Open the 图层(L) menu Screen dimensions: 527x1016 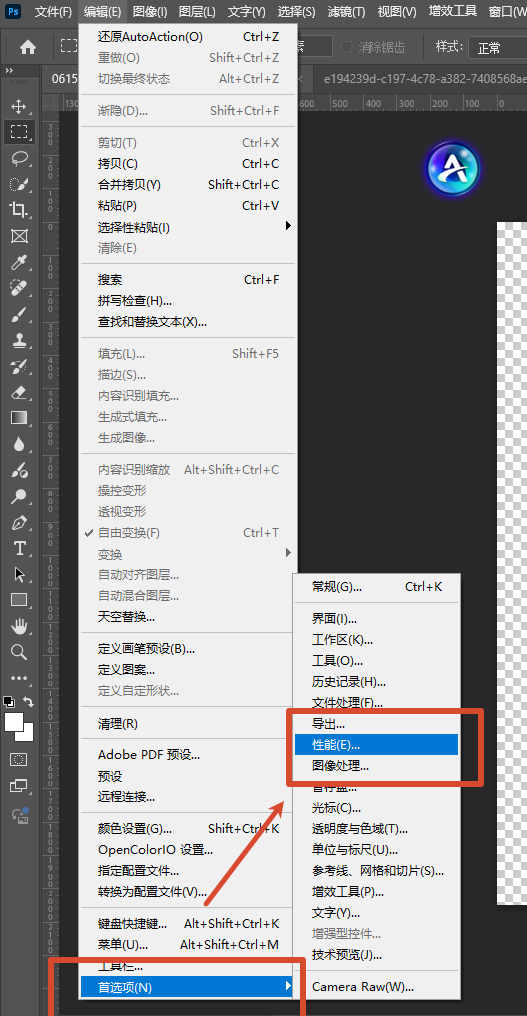197,12
